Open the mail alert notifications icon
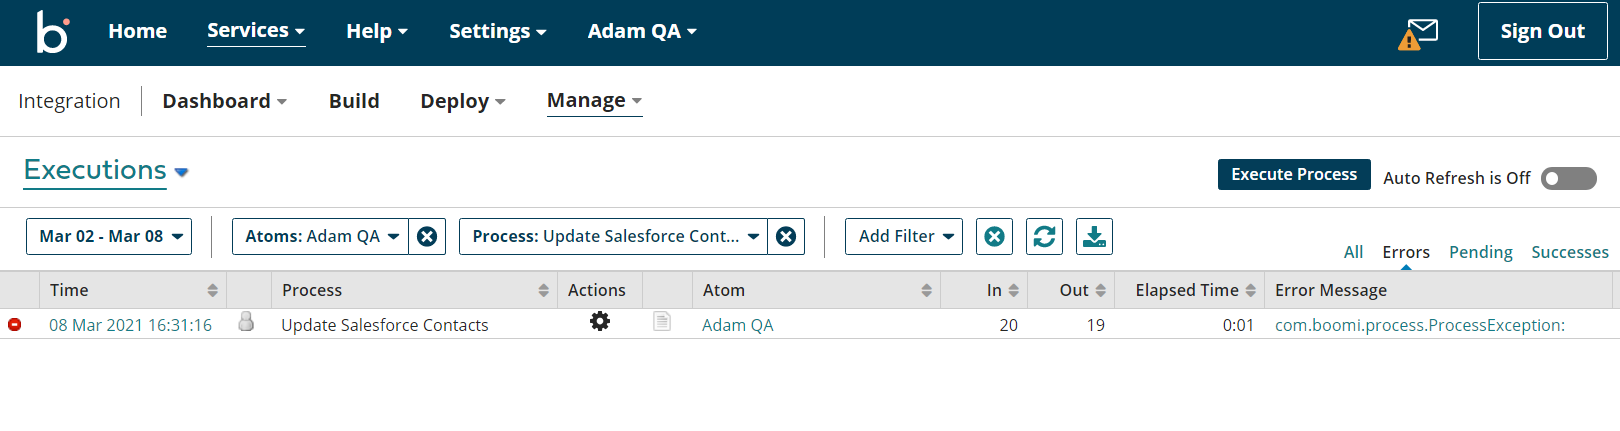This screenshot has height=431, width=1620. pos(1418,33)
